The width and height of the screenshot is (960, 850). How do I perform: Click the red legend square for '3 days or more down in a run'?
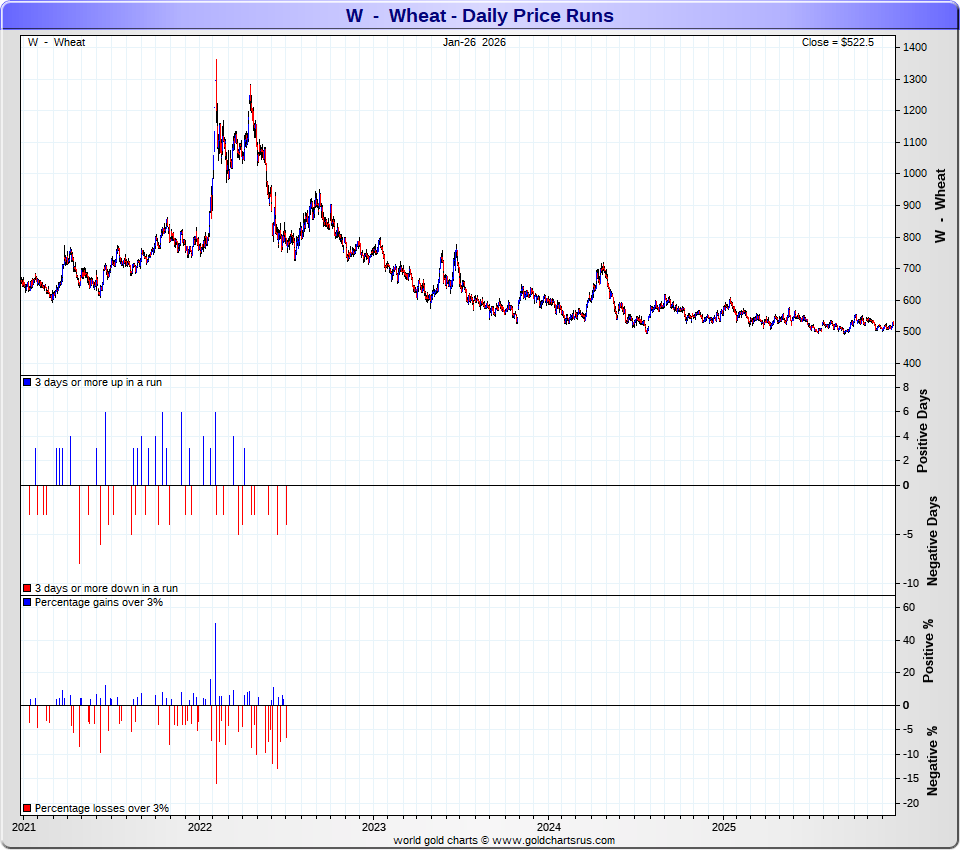27,588
